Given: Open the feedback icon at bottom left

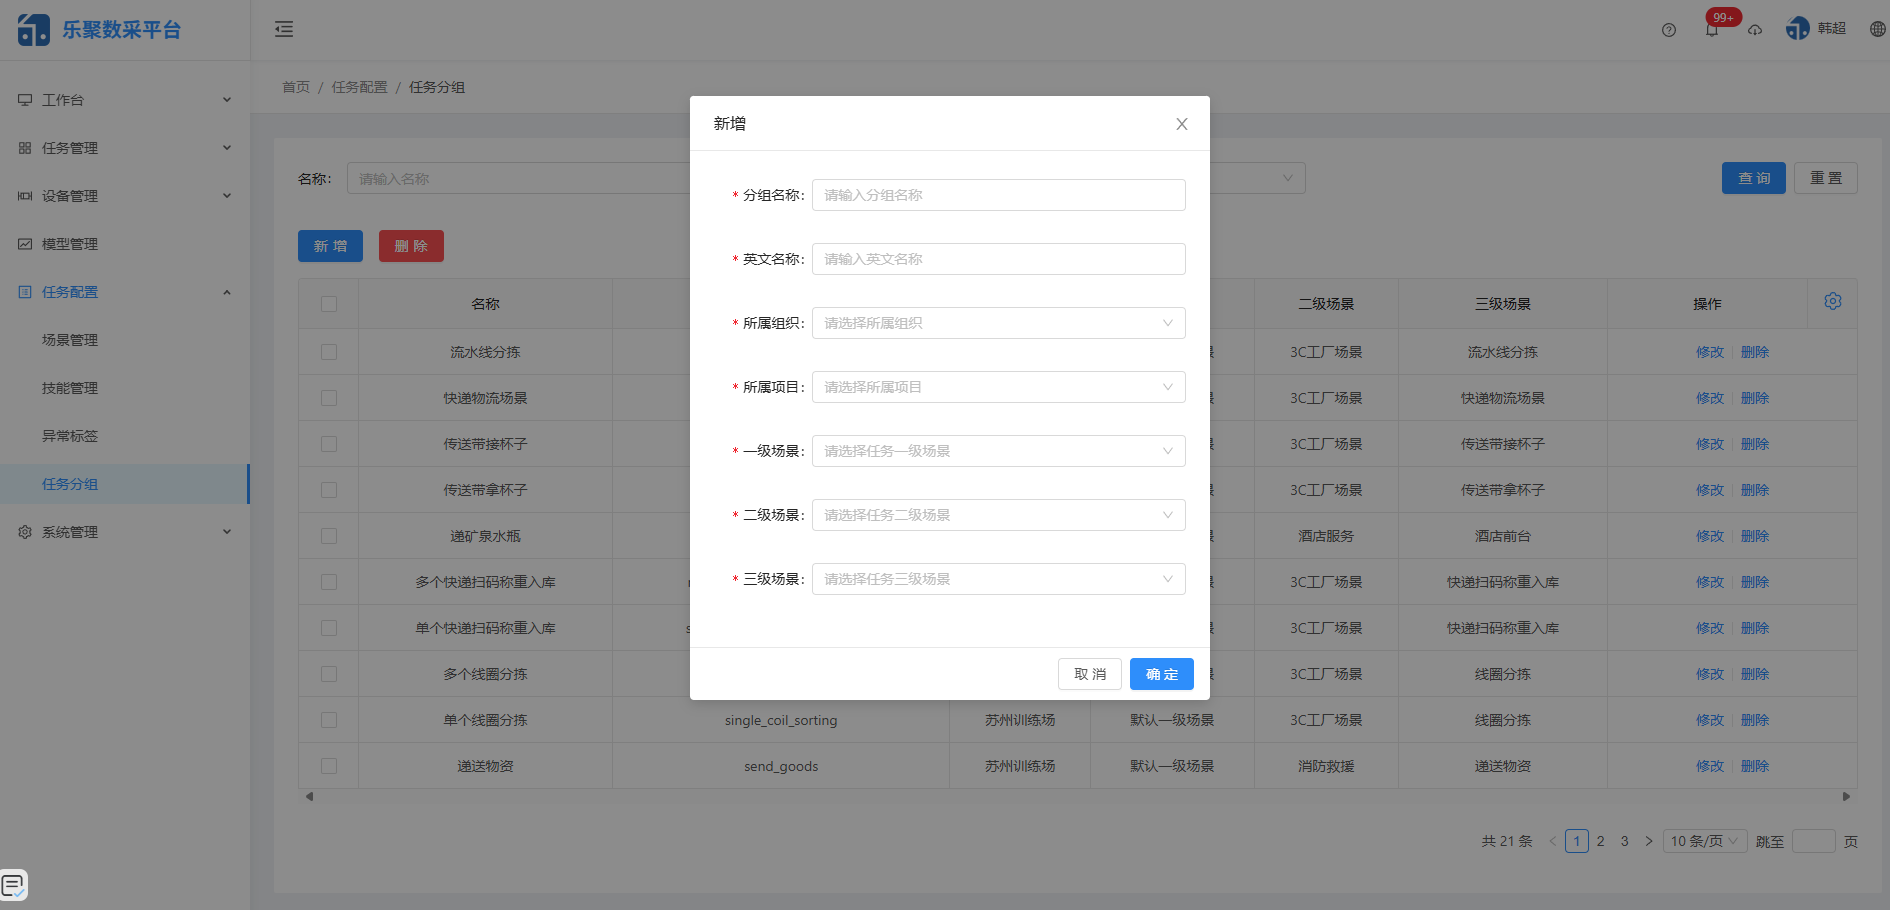Looking at the screenshot, I should (x=12, y=884).
